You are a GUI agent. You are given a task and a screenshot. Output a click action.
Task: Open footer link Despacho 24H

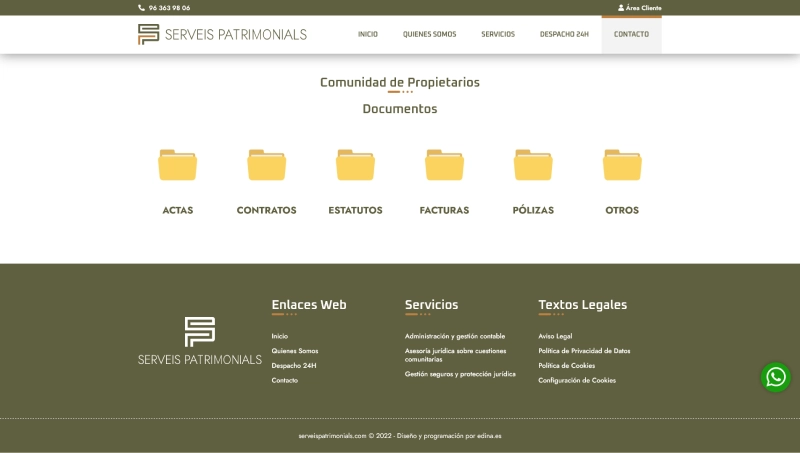click(294, 366)
